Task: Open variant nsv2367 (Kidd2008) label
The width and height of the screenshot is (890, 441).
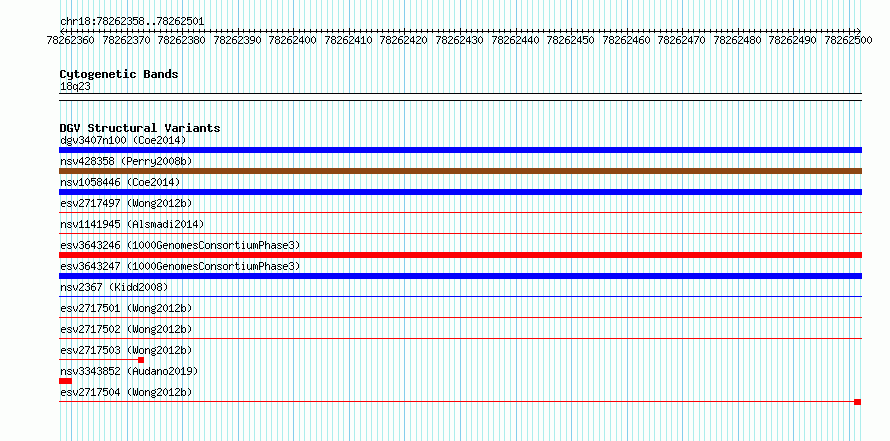Action: pos(114,287)
